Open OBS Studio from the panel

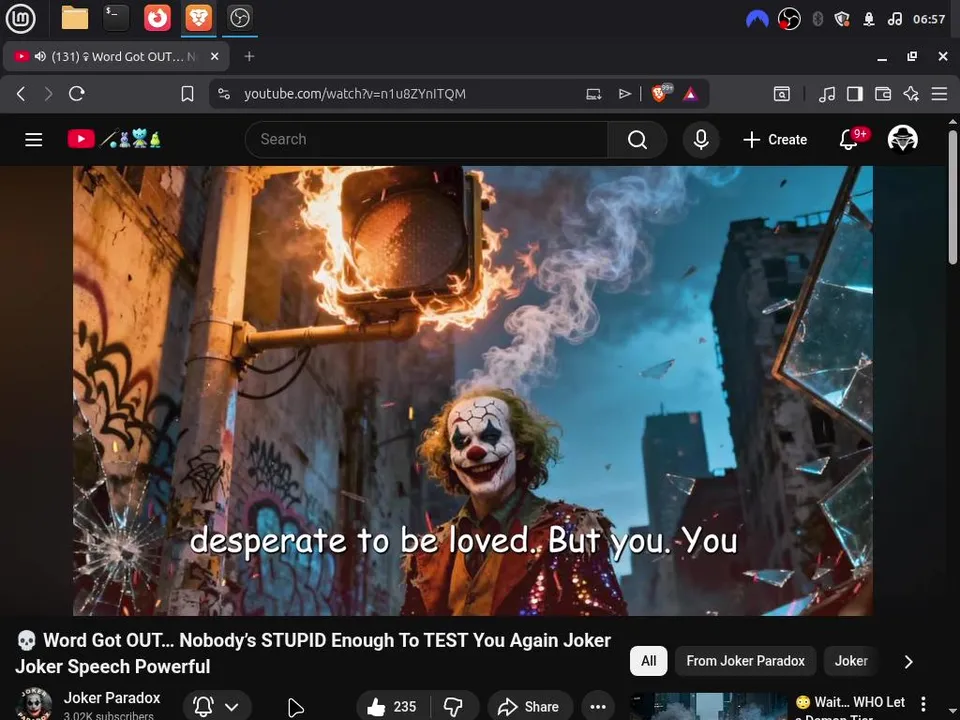(x=239, y=18)
